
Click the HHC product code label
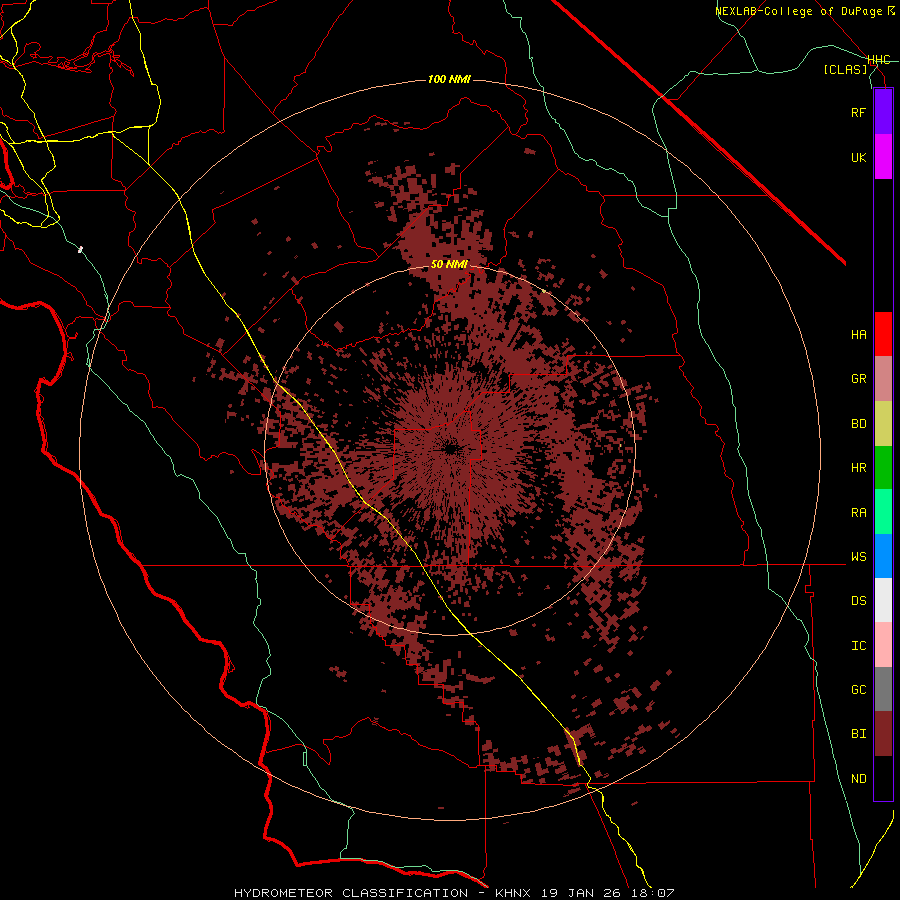pos(879,60)
